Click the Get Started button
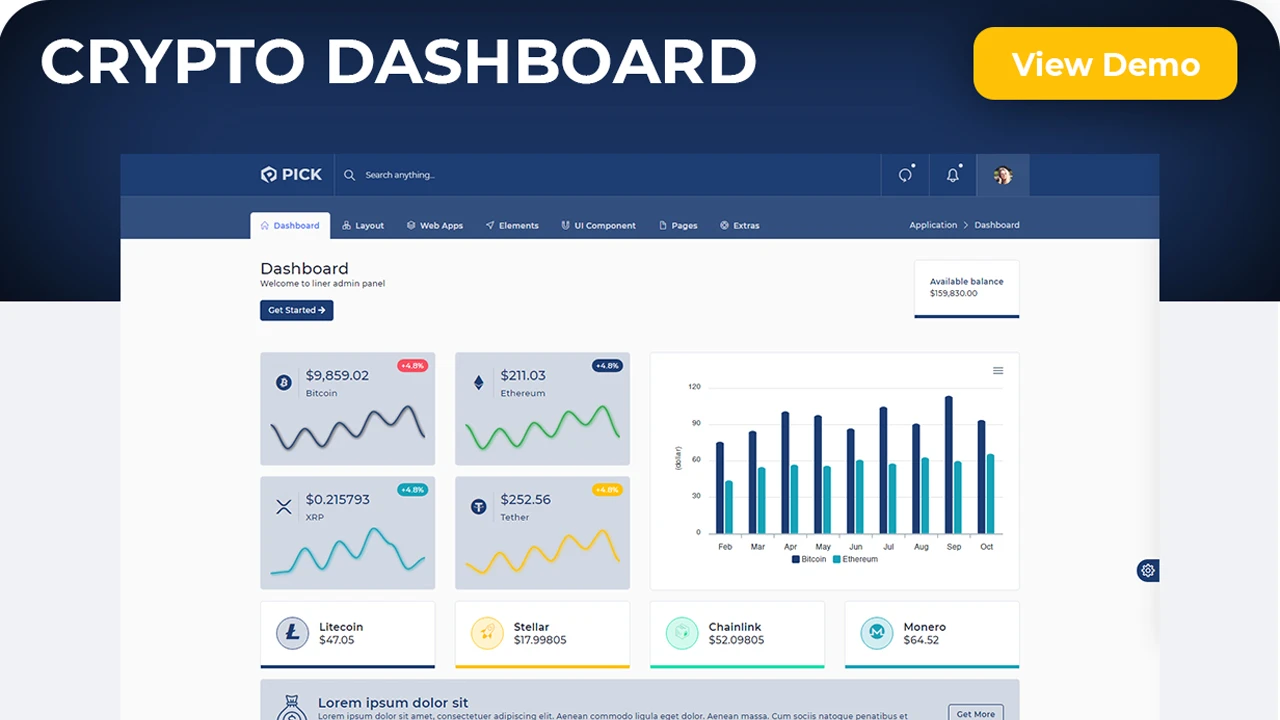This screenshot has width=1280, height=720. (297, 310)
